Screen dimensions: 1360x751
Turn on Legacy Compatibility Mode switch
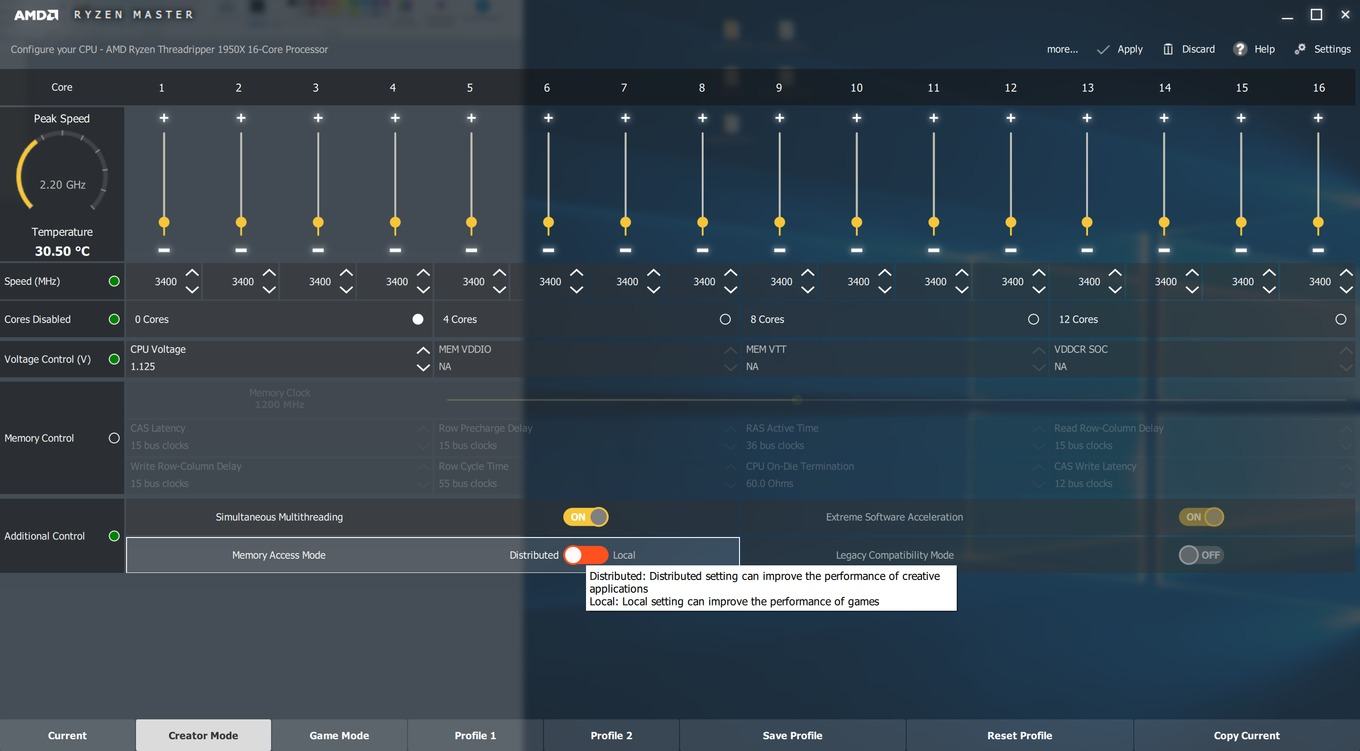point(1201,555)
